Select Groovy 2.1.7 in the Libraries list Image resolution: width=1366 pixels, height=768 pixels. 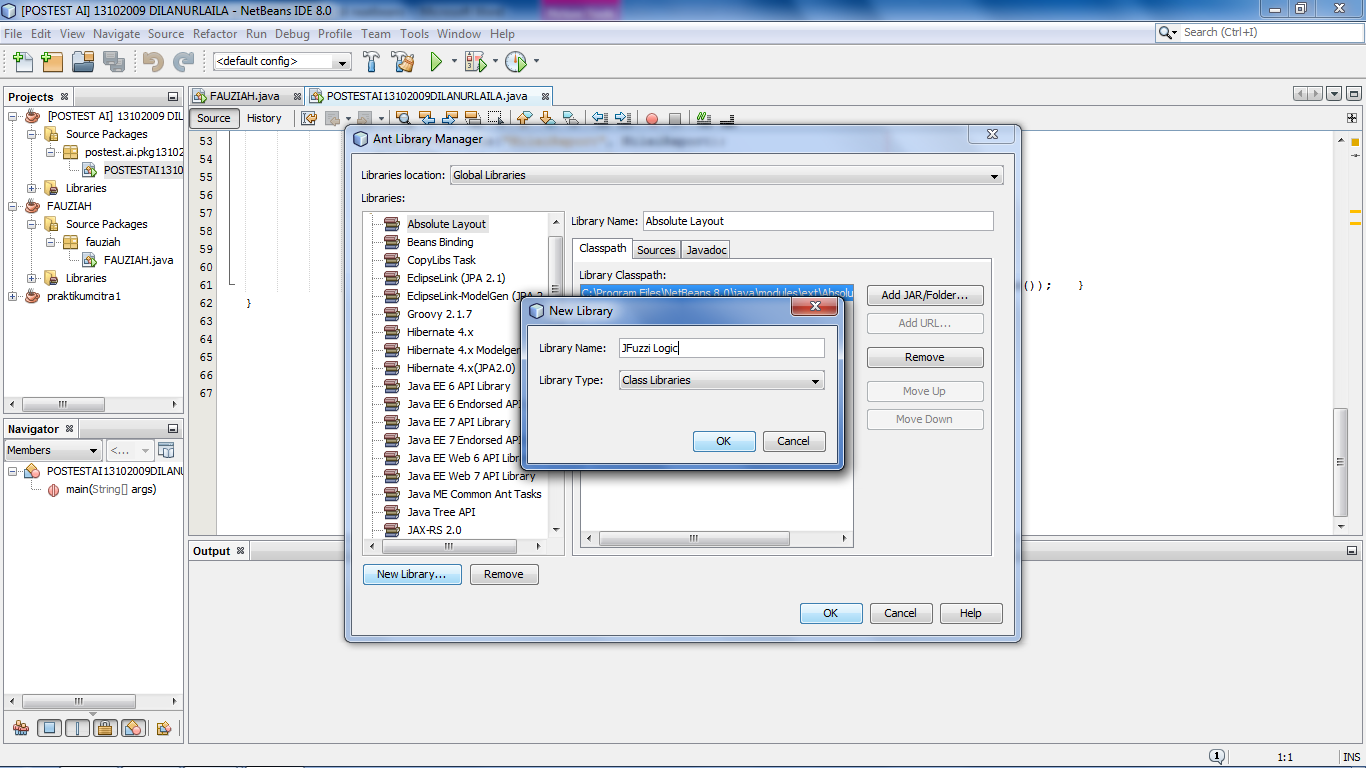click(439, 314)
